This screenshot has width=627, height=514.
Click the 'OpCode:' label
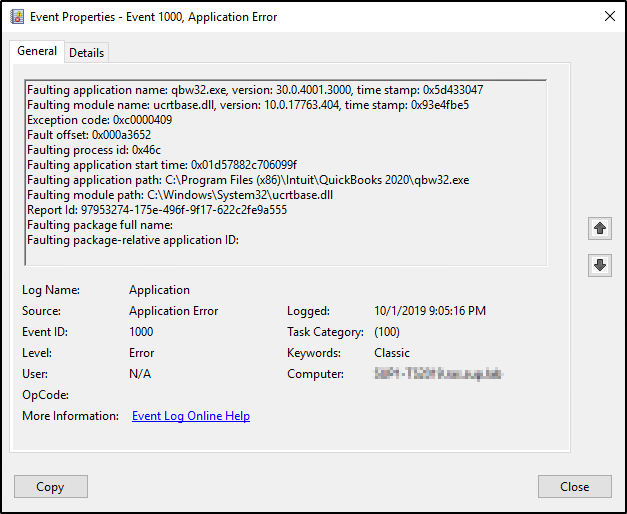pyautogui.click(x=45, y=395)
